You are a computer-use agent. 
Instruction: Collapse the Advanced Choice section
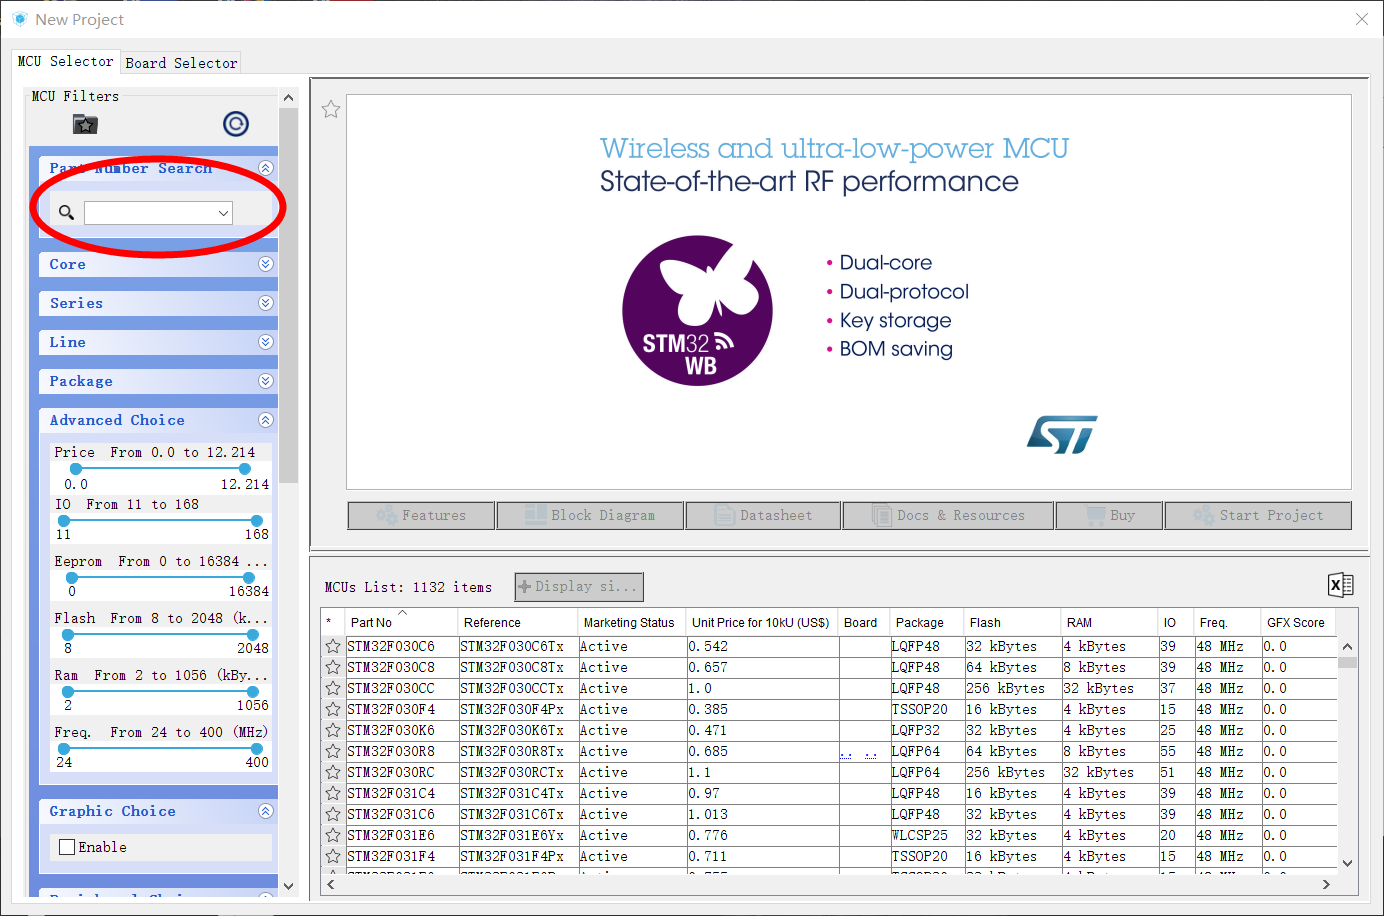(265, 420)
